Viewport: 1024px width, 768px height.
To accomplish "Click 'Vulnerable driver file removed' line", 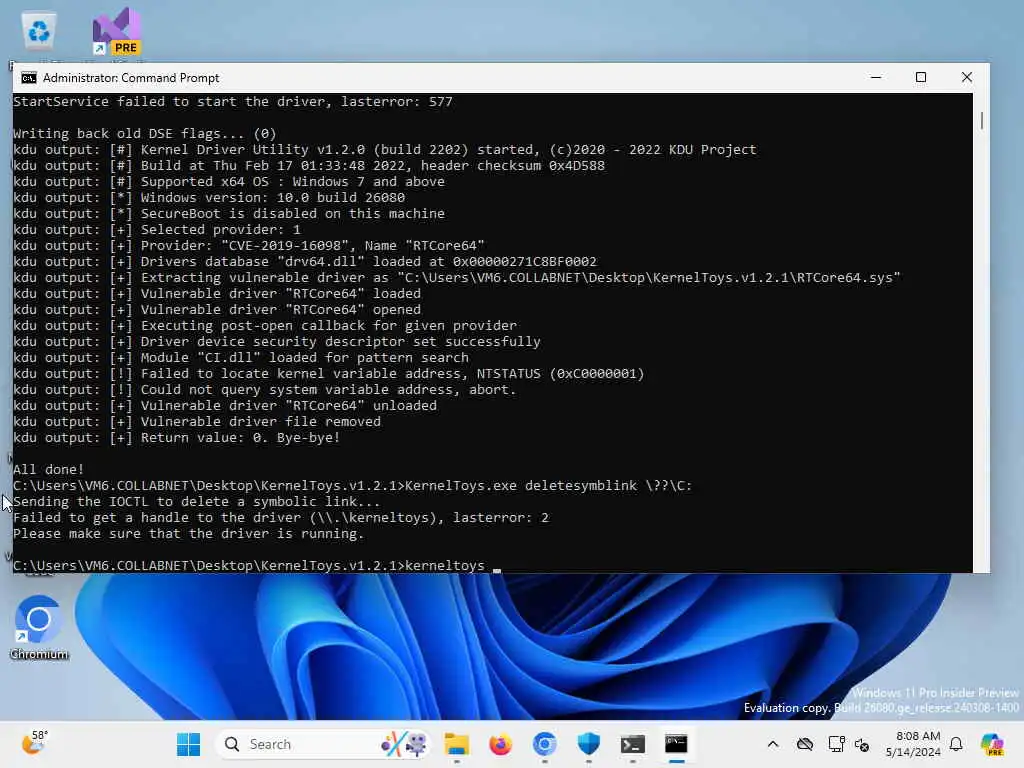I will tap(197, 421).
